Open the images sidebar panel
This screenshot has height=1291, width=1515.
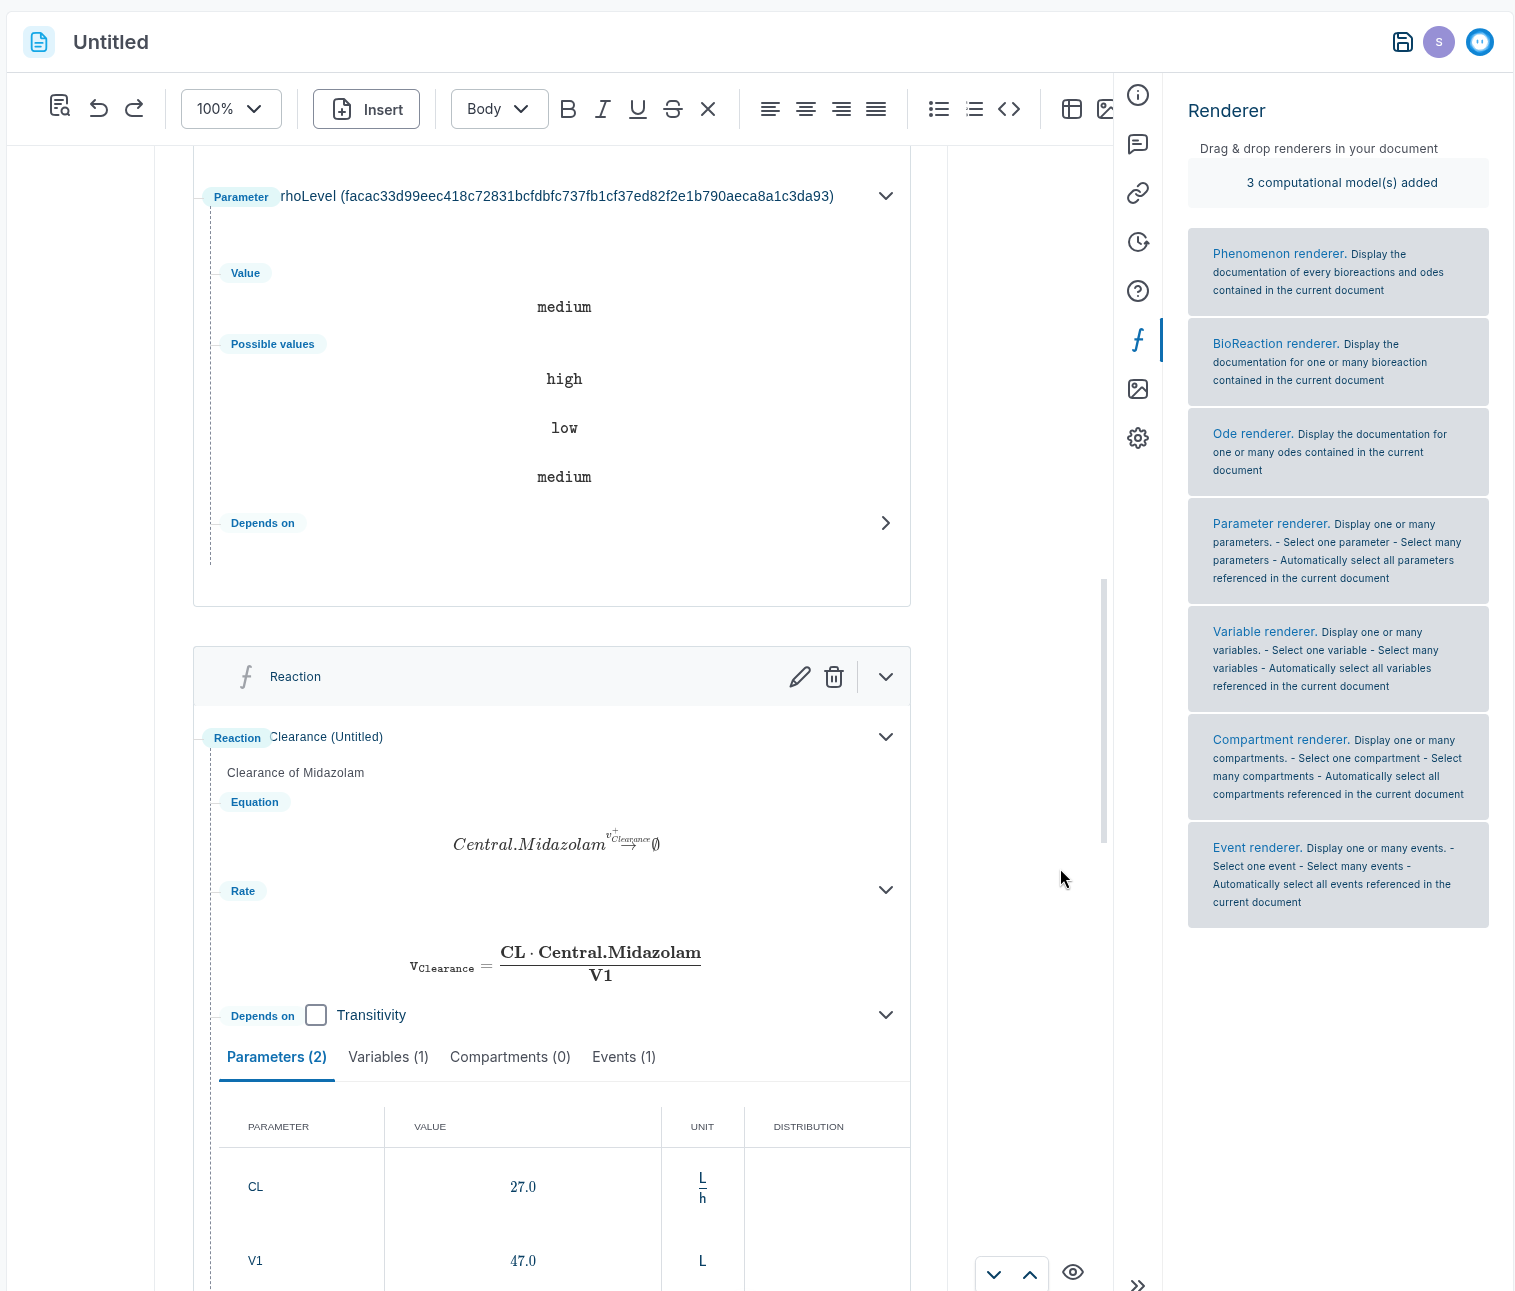1138,389
